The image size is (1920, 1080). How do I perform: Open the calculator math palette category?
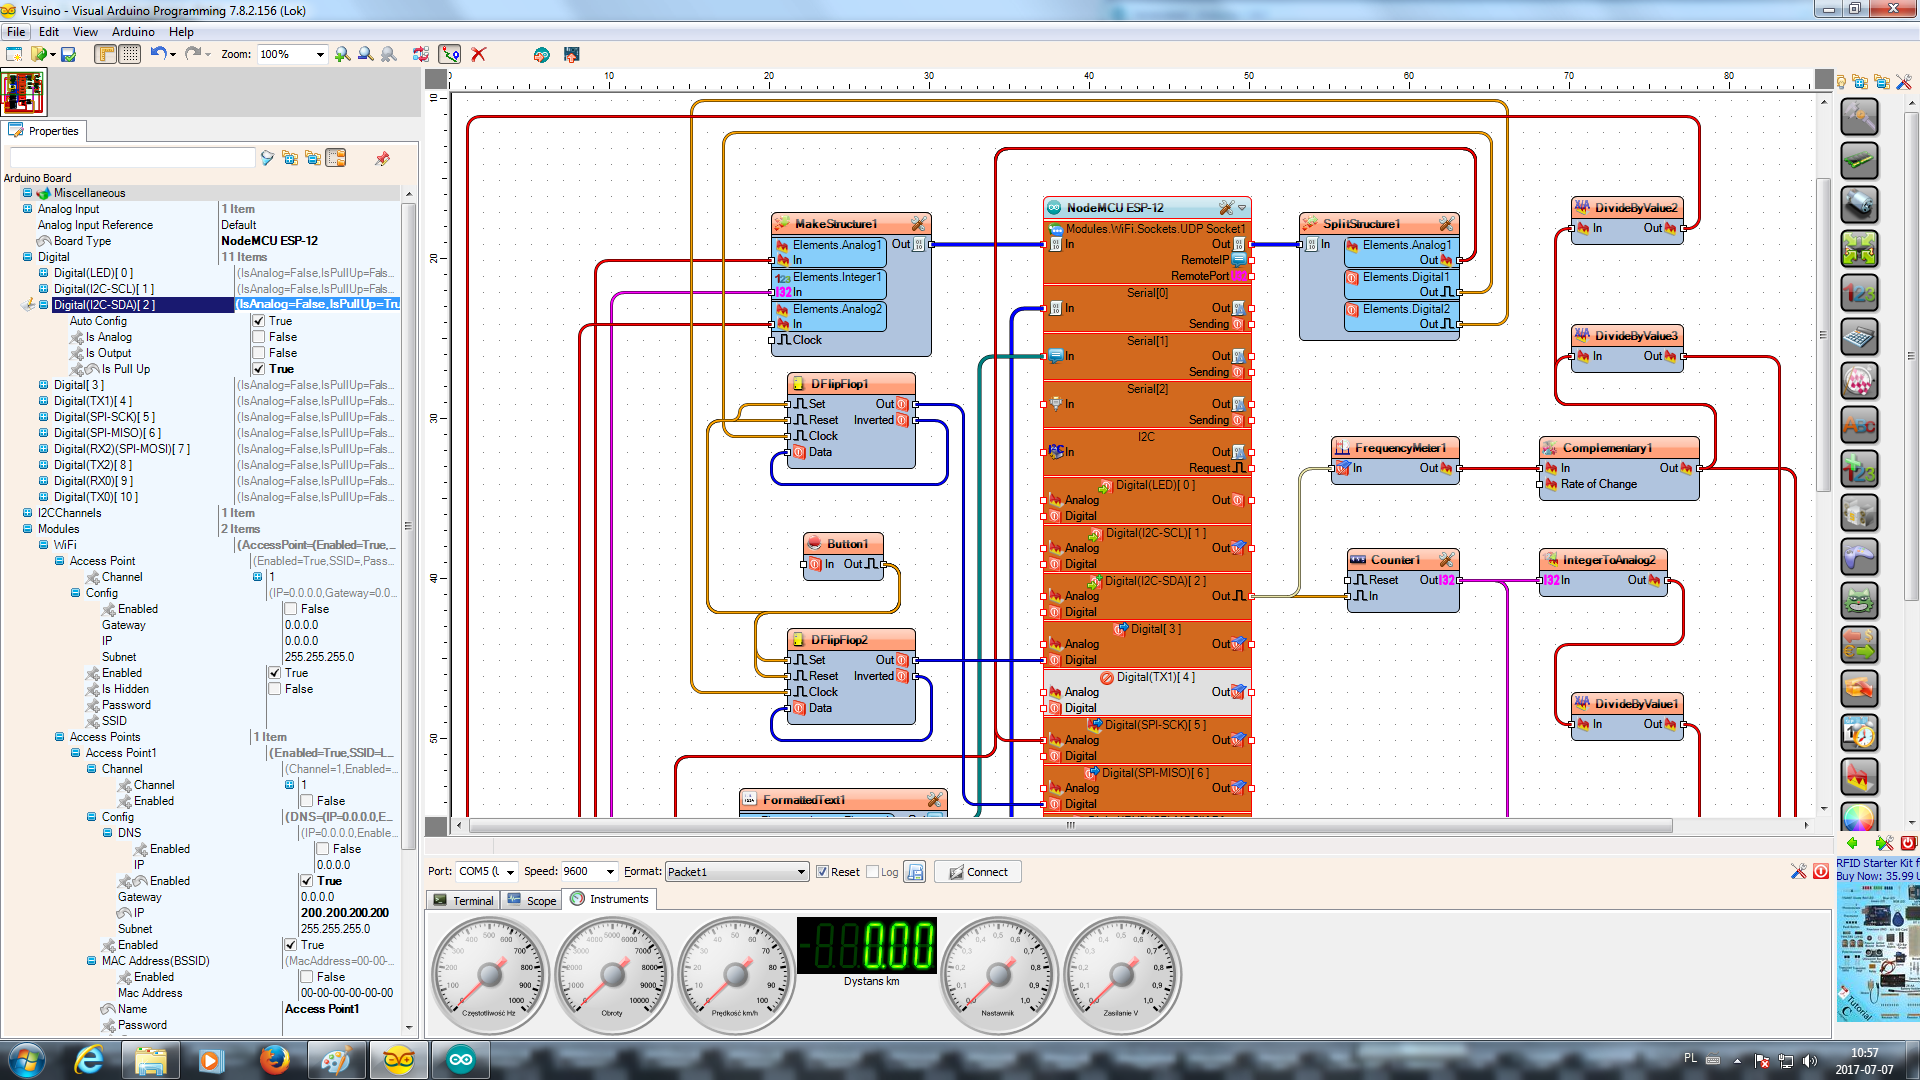click(x=1859, y=337)
